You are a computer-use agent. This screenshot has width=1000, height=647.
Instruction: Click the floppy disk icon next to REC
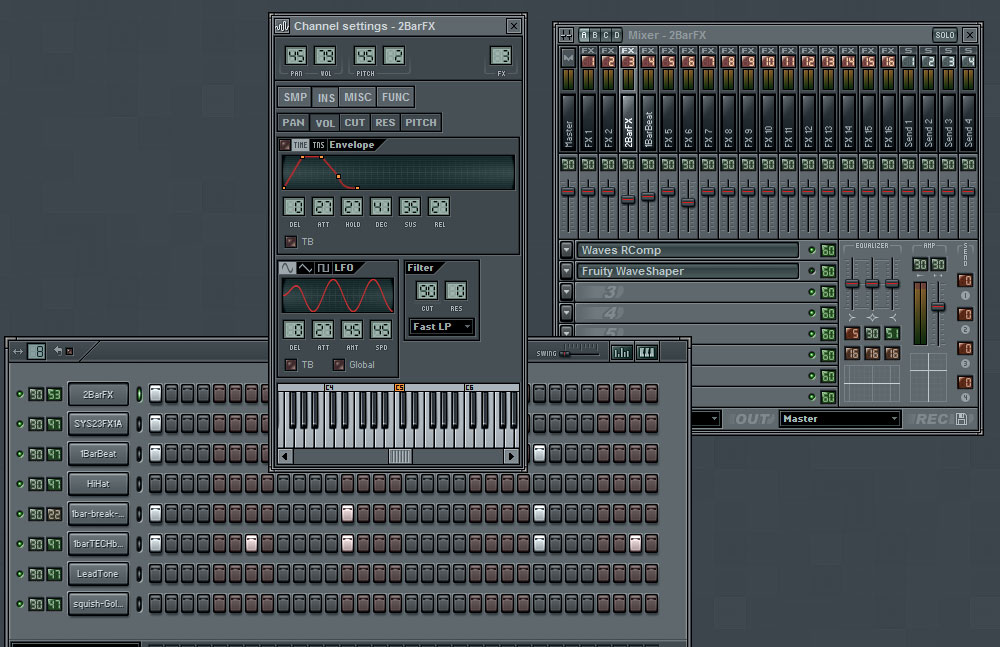tap(962, 419)
